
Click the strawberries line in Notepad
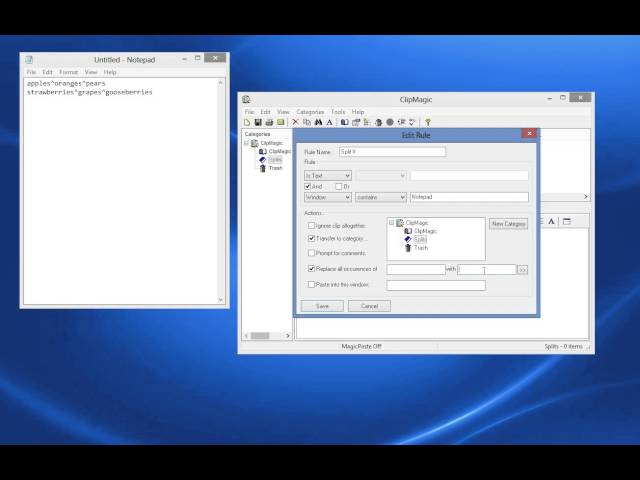click(90, 93)
